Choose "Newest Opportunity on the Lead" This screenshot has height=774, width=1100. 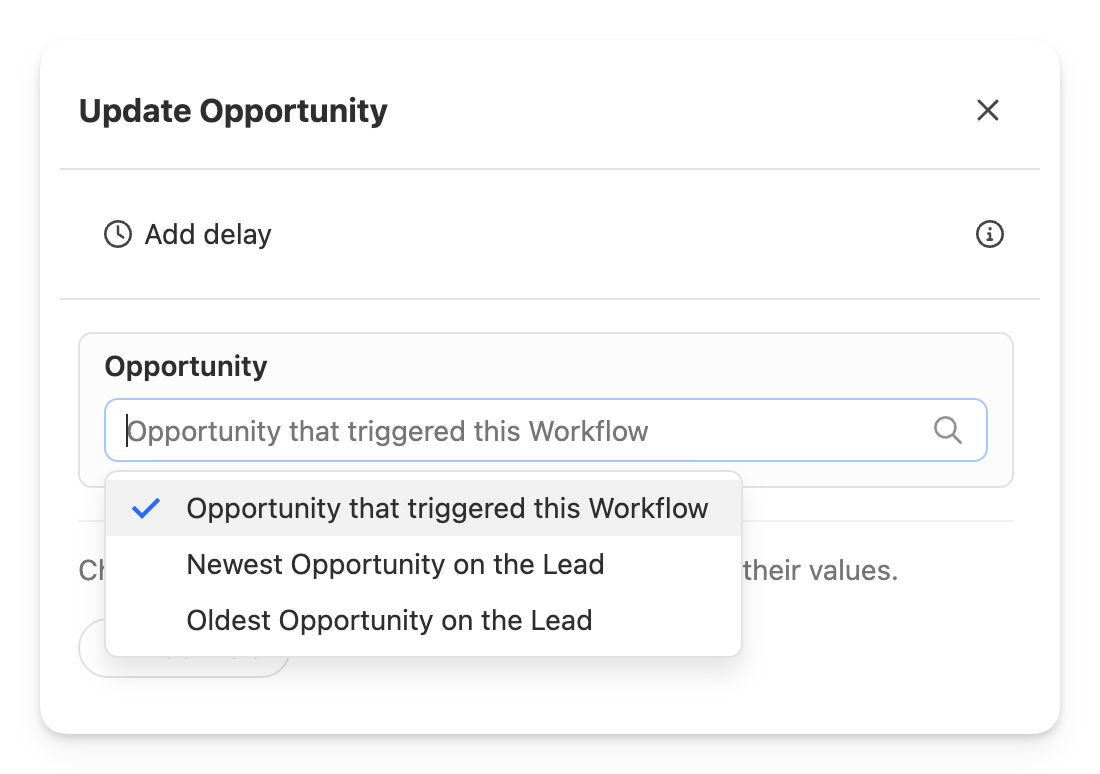click(395, 564)
